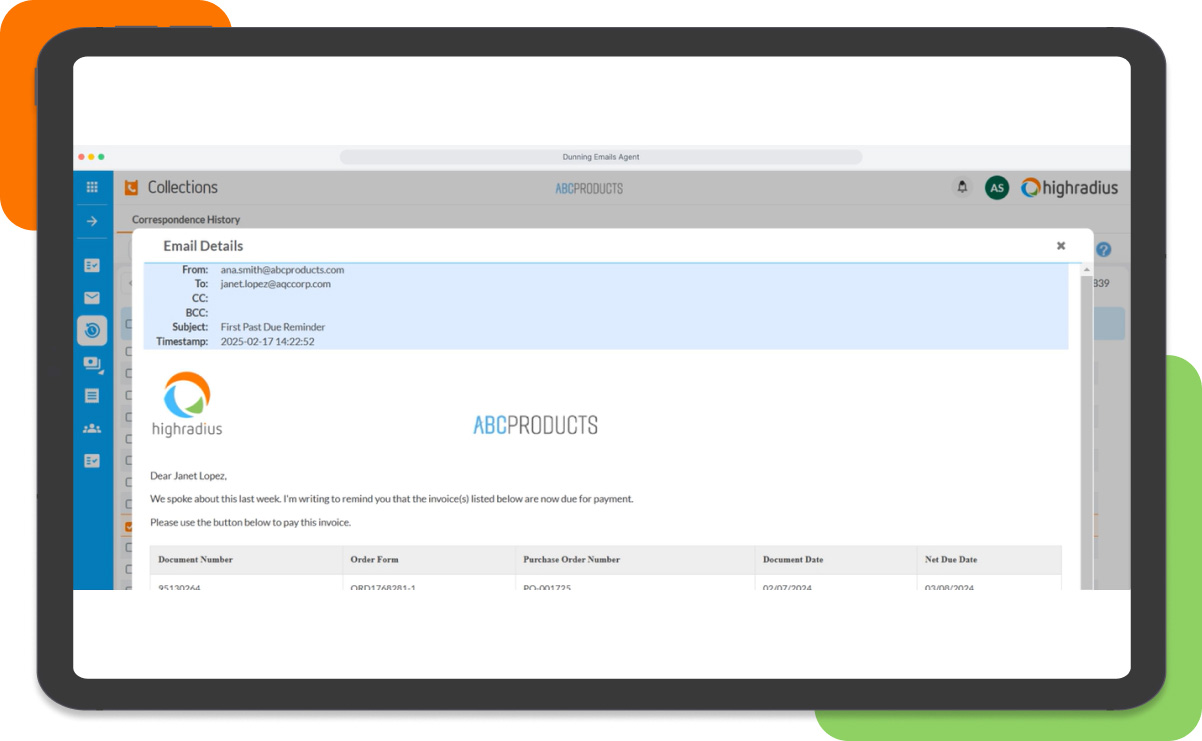Collapse the panel with the left chevron
Viewport: 1202px width, 741px height.
pos(131,282)
